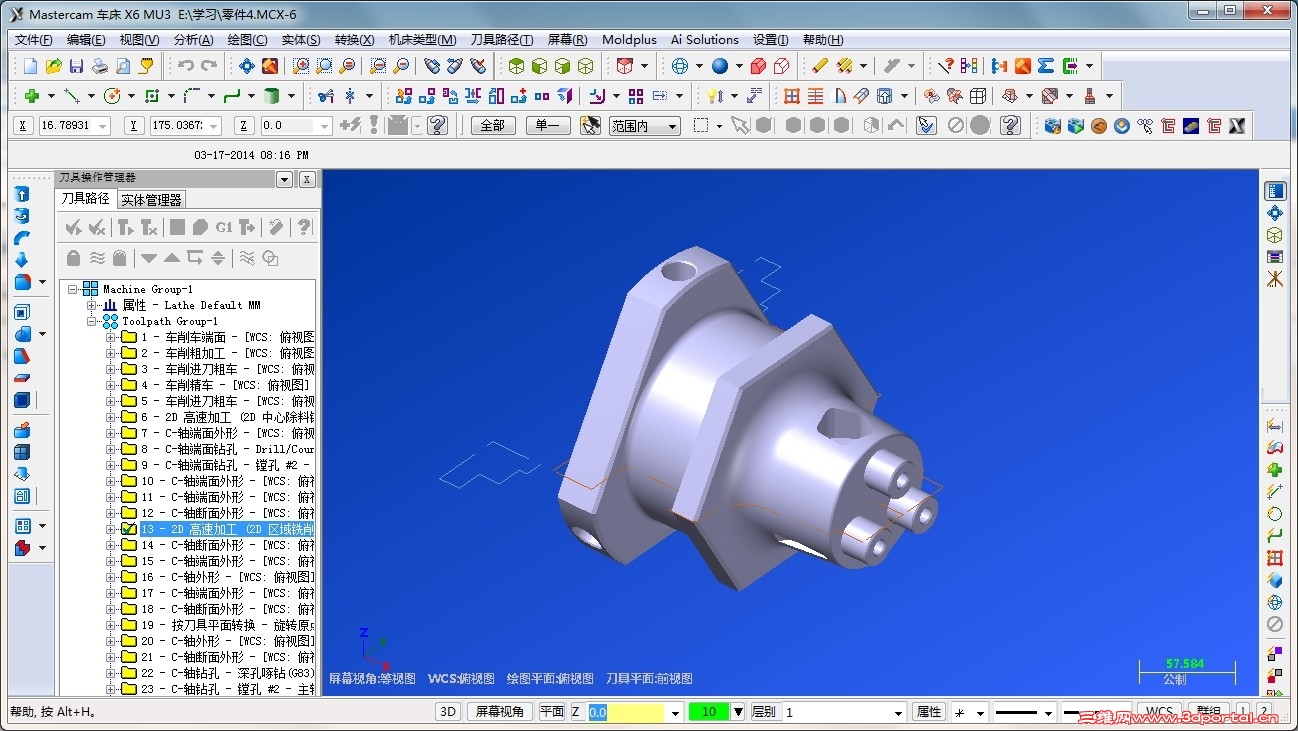Post selected operations with G1 icon
This screenshot has height=731, width=1298.
pos(223,228)
